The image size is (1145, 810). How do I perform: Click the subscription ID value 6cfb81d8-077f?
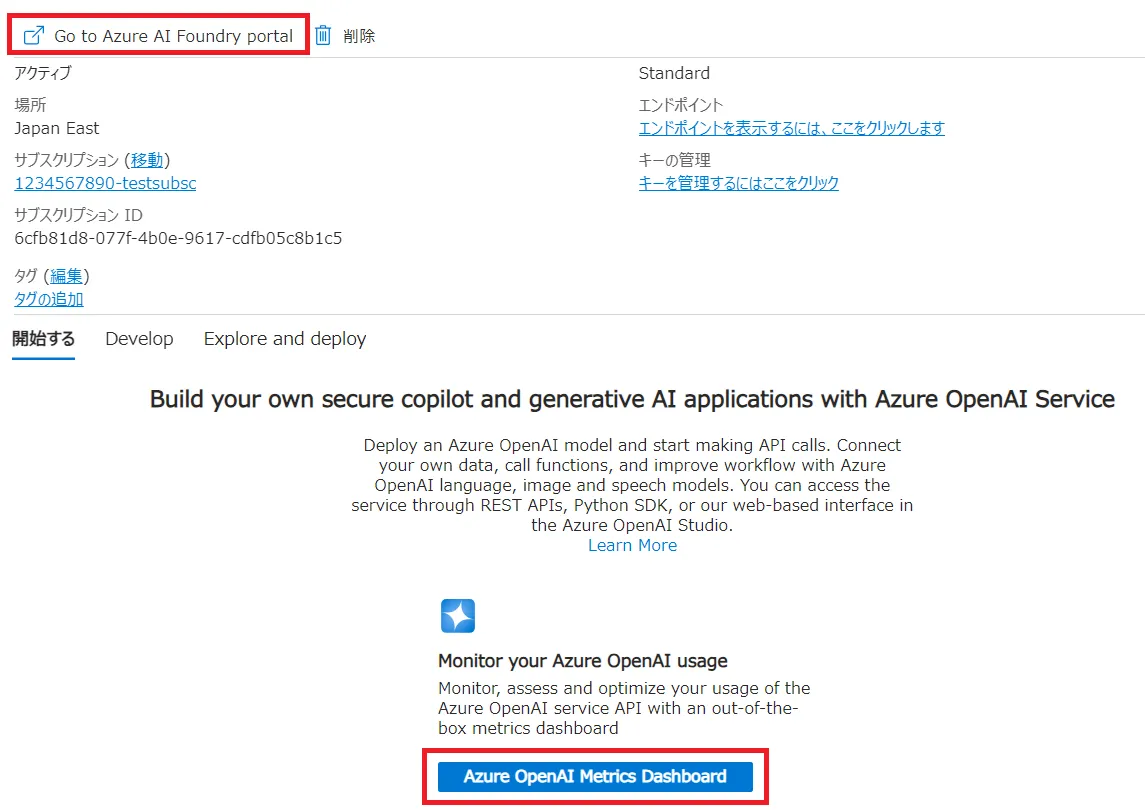178,238
